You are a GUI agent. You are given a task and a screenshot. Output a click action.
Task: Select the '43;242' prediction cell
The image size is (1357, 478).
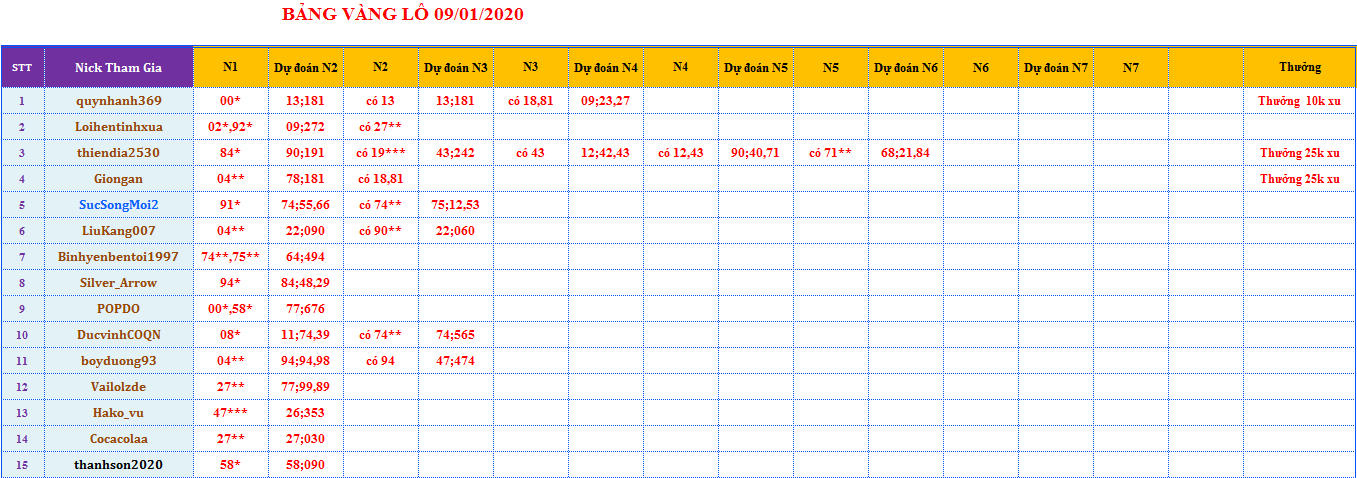point(456,153)
